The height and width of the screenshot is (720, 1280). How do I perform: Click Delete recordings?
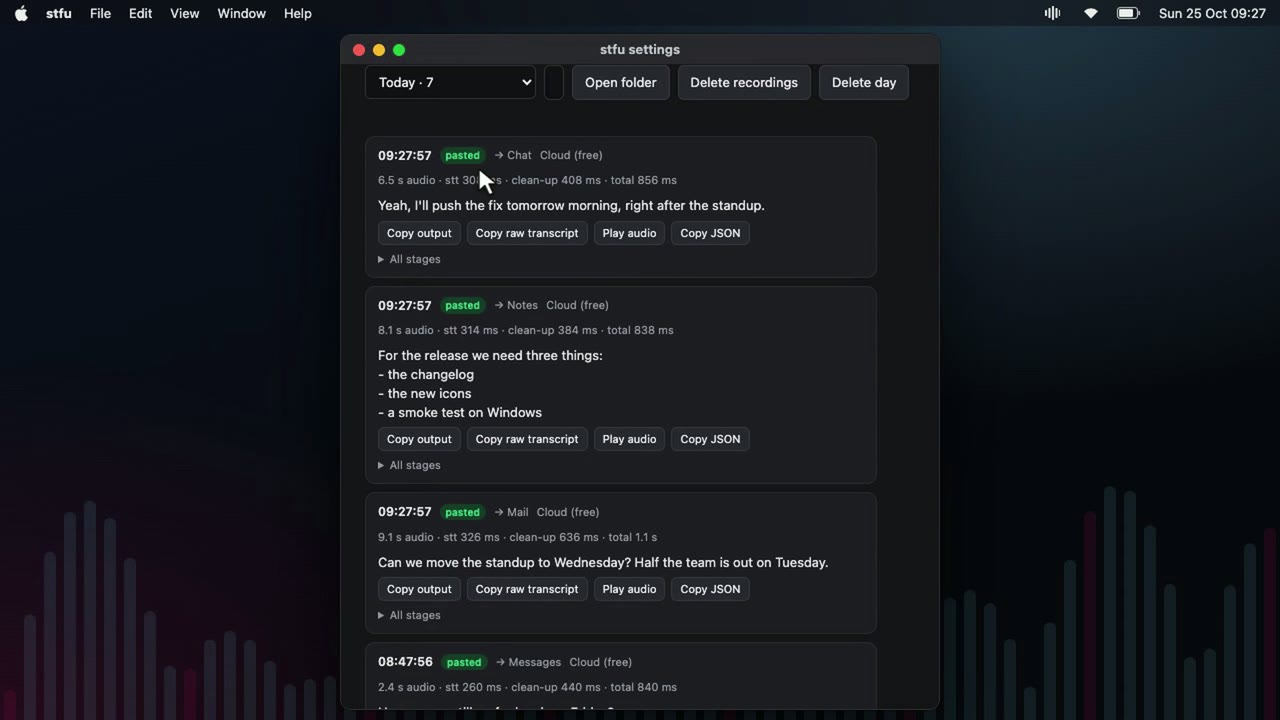(744, 82)
